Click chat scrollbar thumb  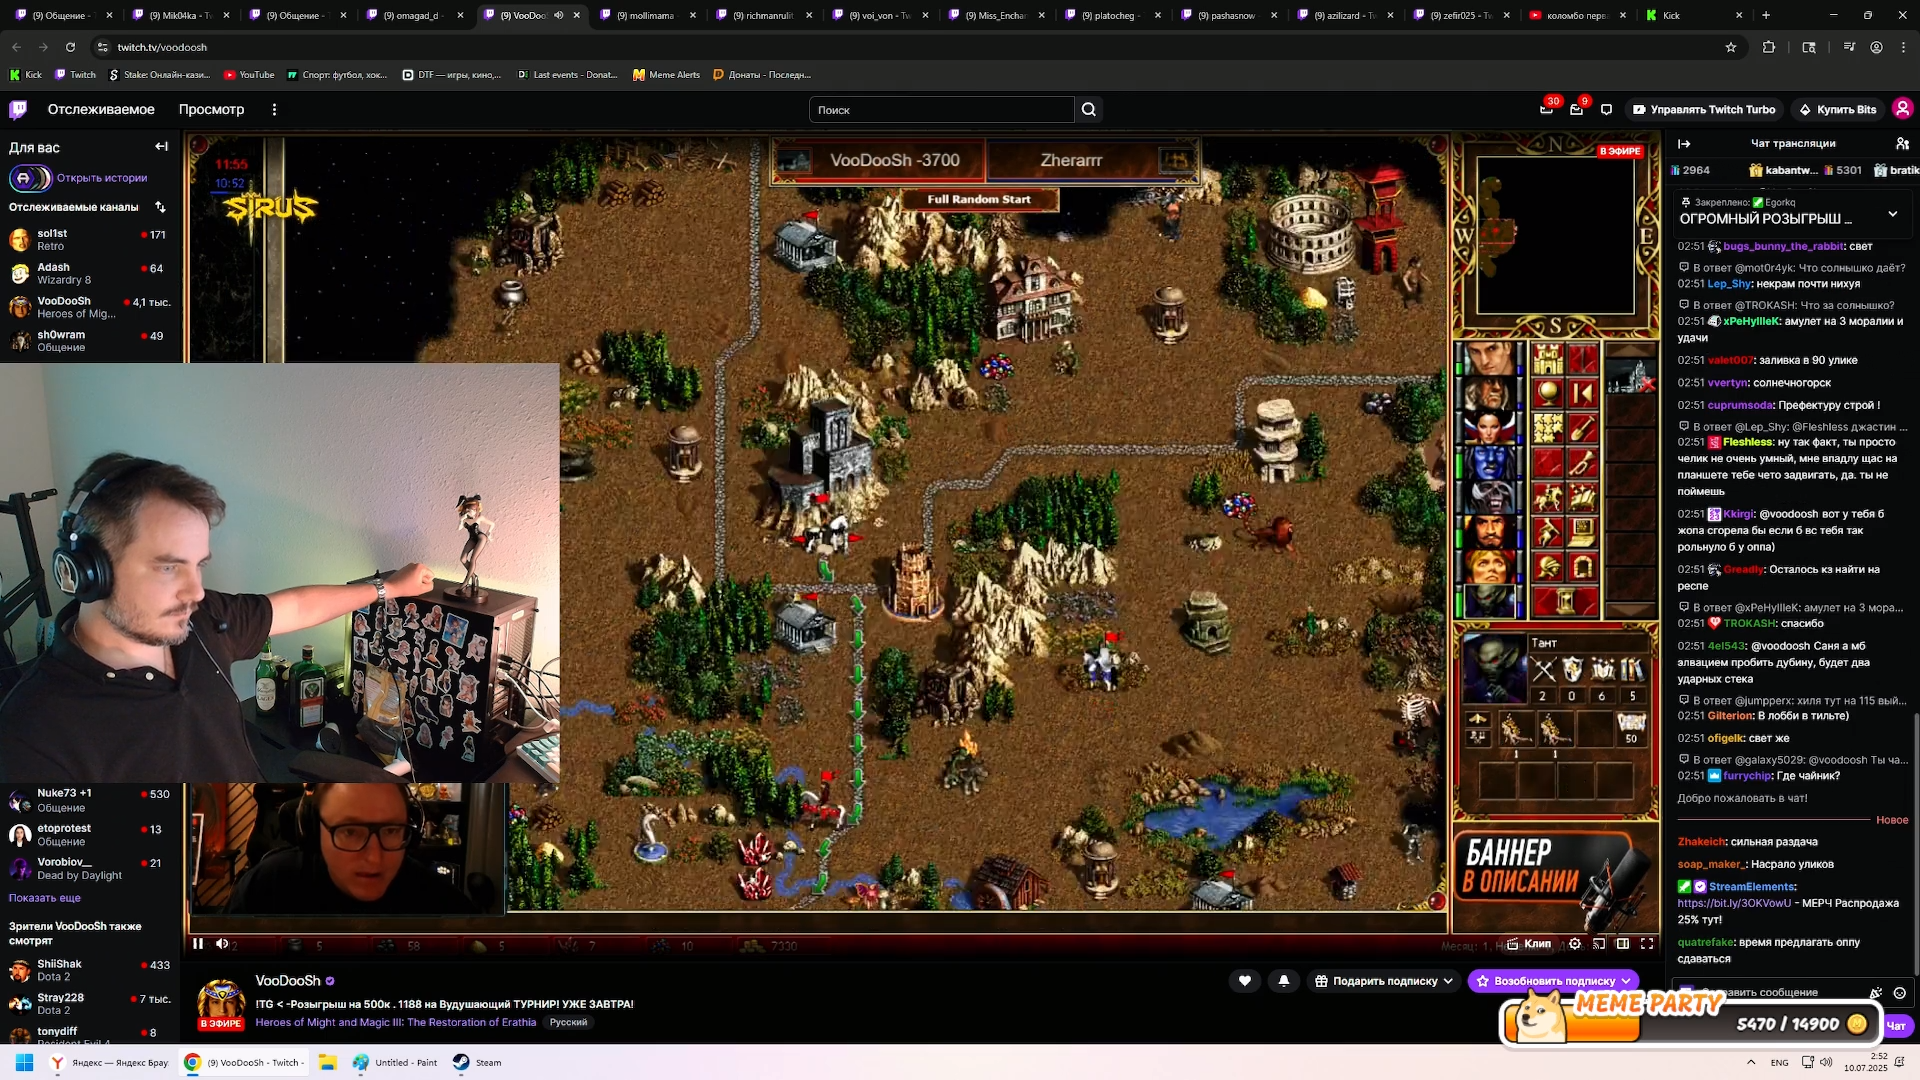(1916, 845)
